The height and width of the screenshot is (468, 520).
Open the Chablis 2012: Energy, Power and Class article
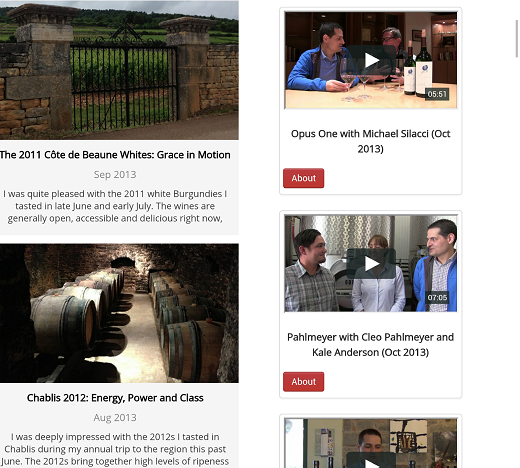115,398
